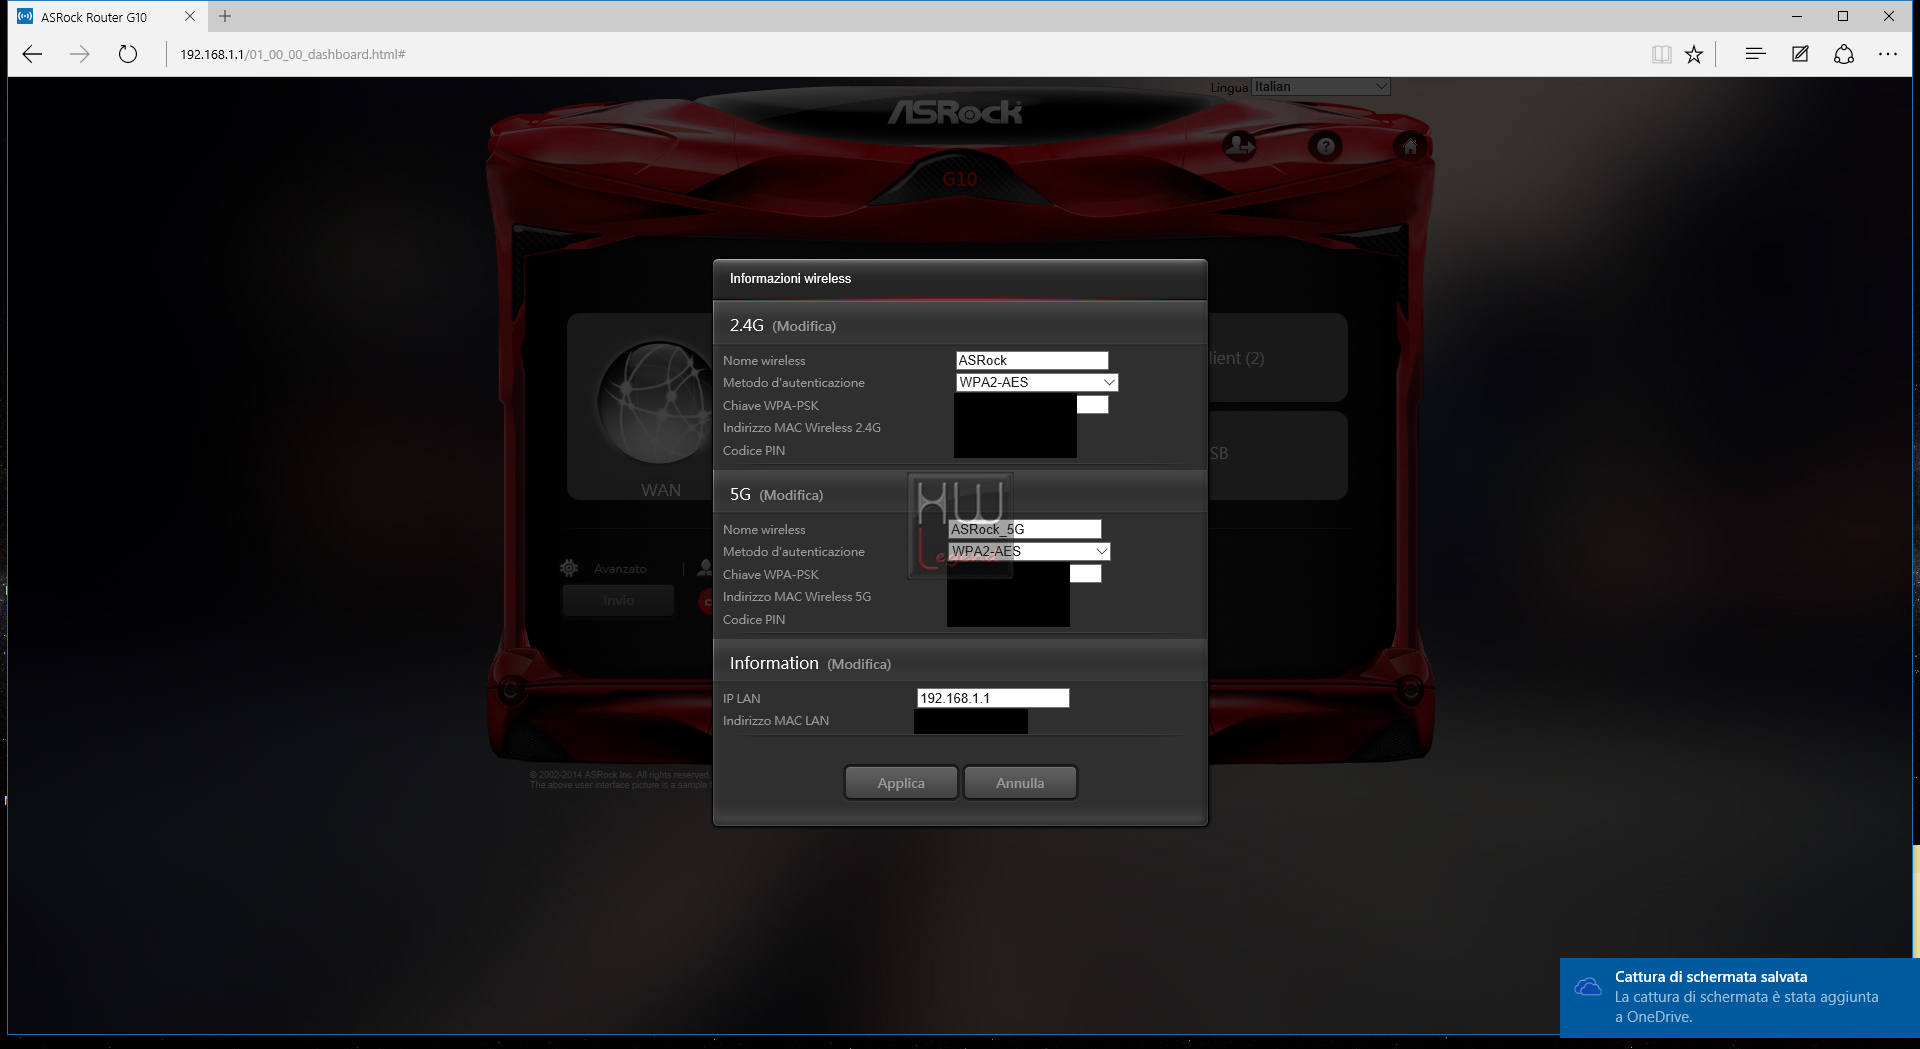Click the address bar URL

coord(292,54)
